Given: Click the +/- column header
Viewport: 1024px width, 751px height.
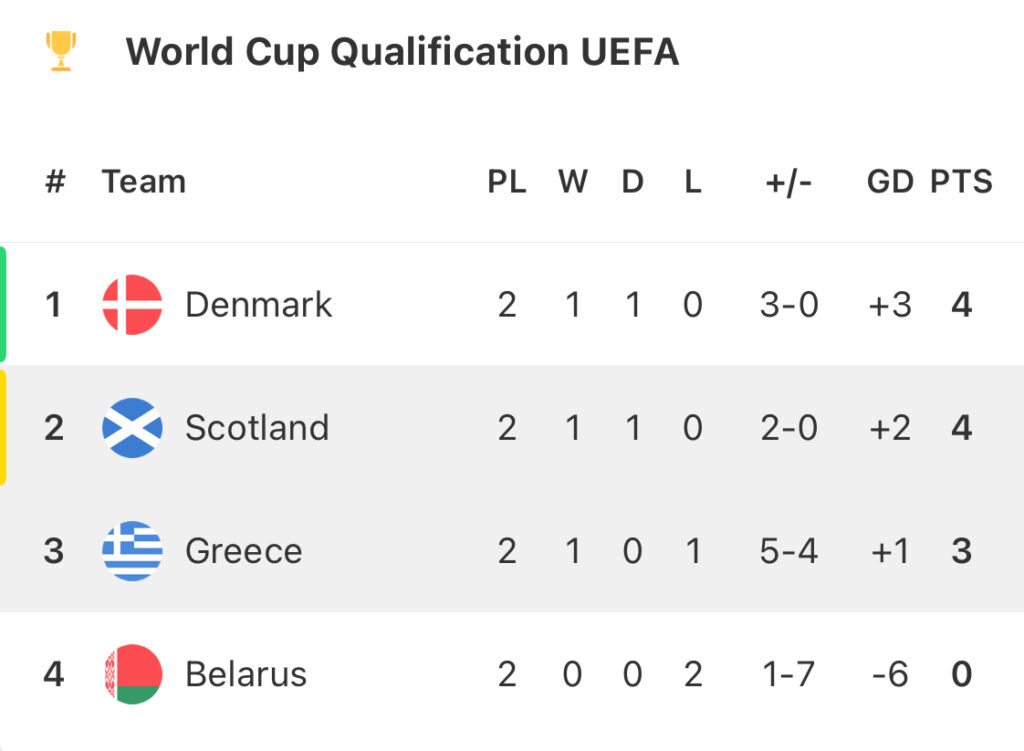Looking at the screenshot, I should pos(789,182).
